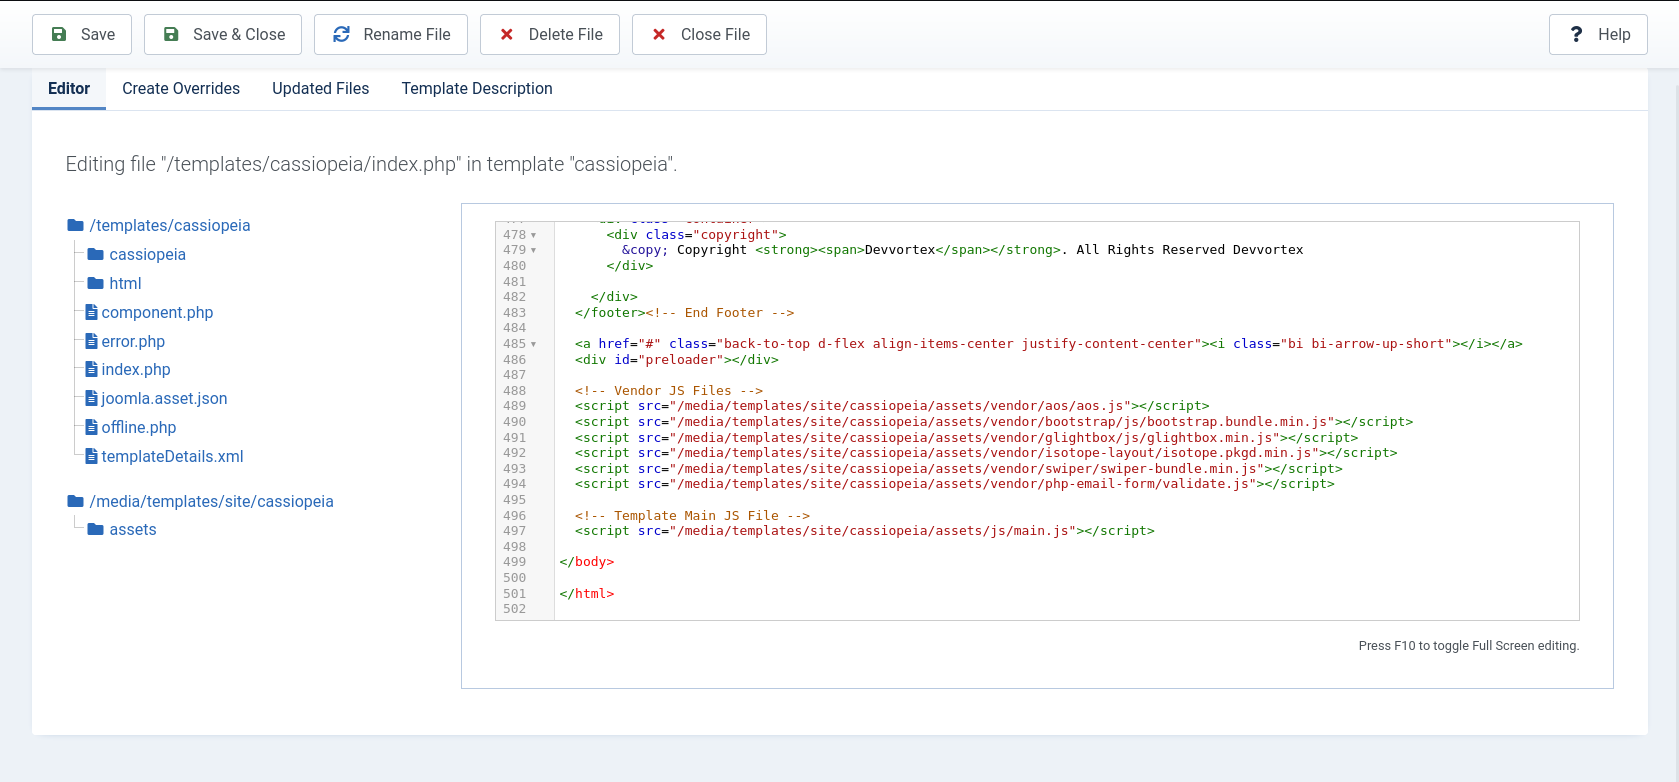Image resolution: width=1679 pixels, height=782 pixels.
Task: Toggle fold arrow on line 485
Action: point(534,345)
